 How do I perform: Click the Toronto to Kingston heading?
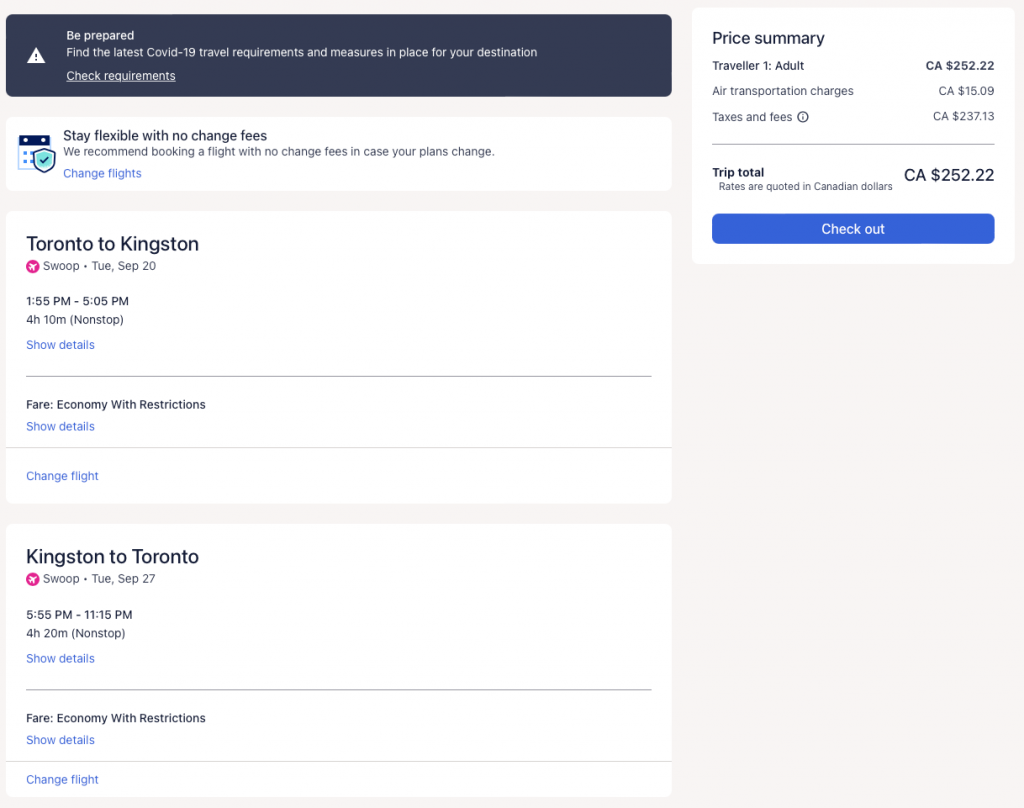point(112,244)
